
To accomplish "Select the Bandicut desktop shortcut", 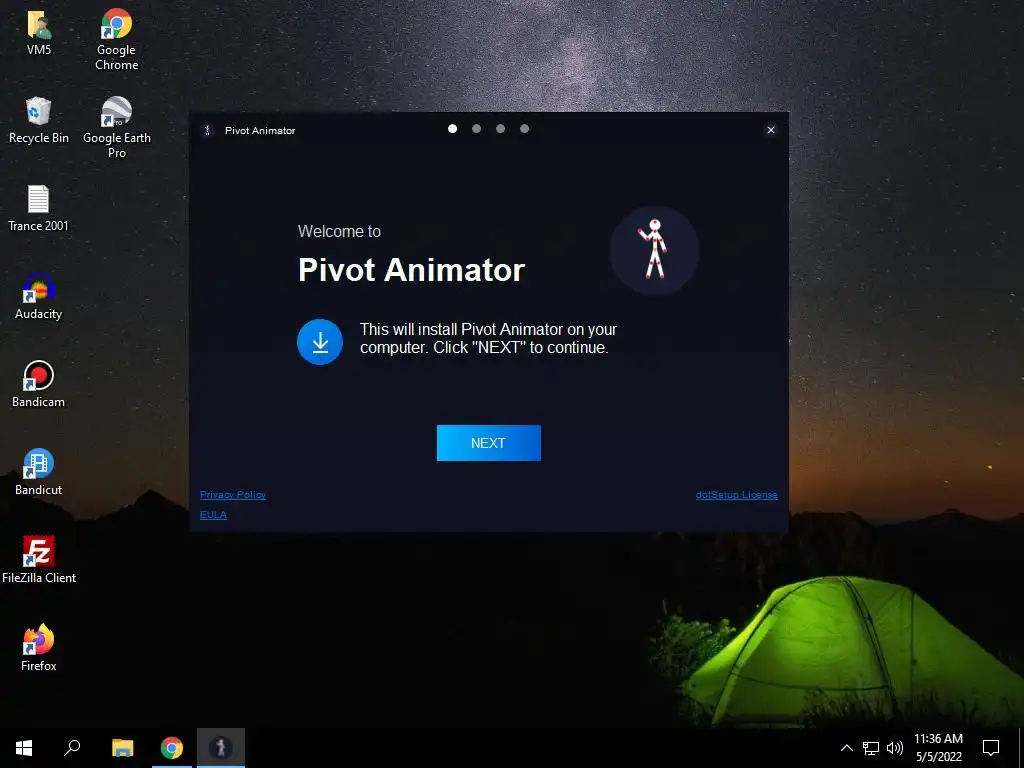I will 39,473.
